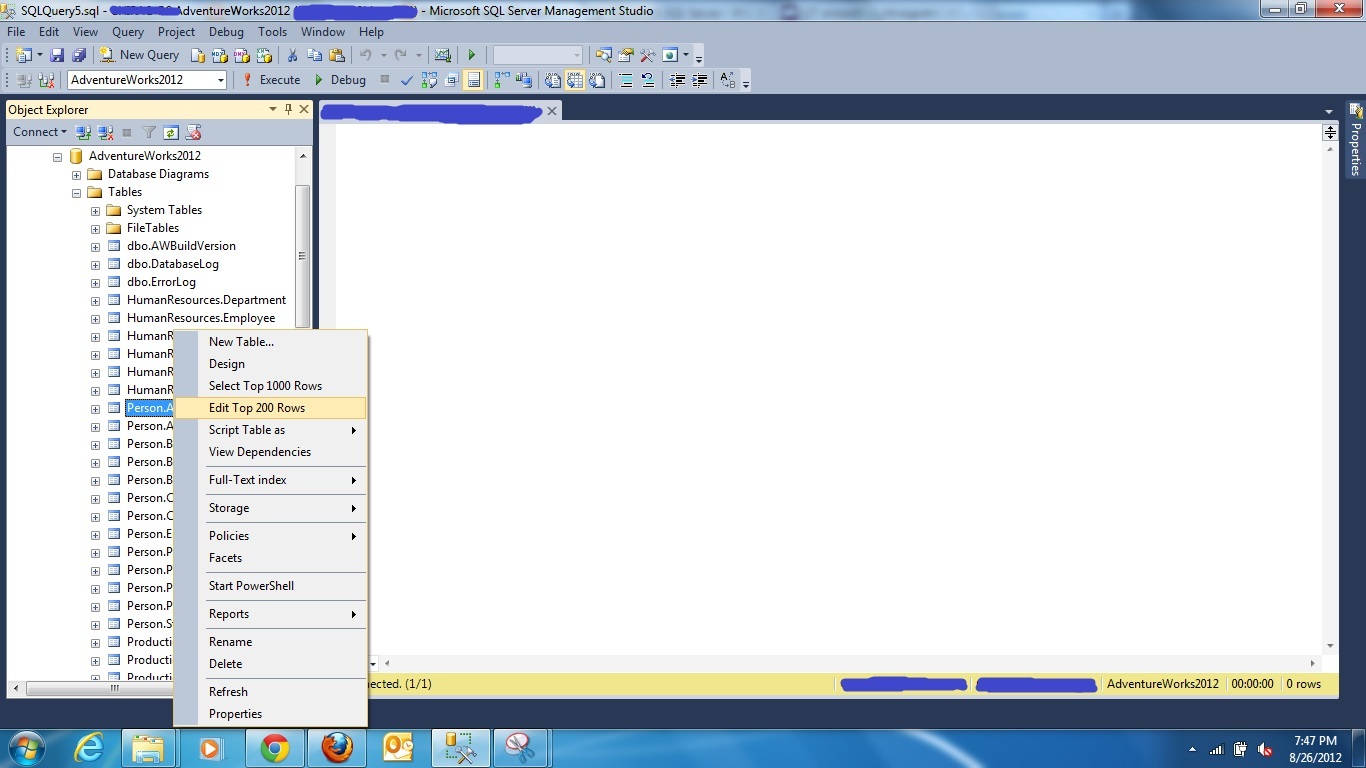Toggle auto-hide pin on Object Explorer panel
This screenshot has height=768, width=1366.
288,109
